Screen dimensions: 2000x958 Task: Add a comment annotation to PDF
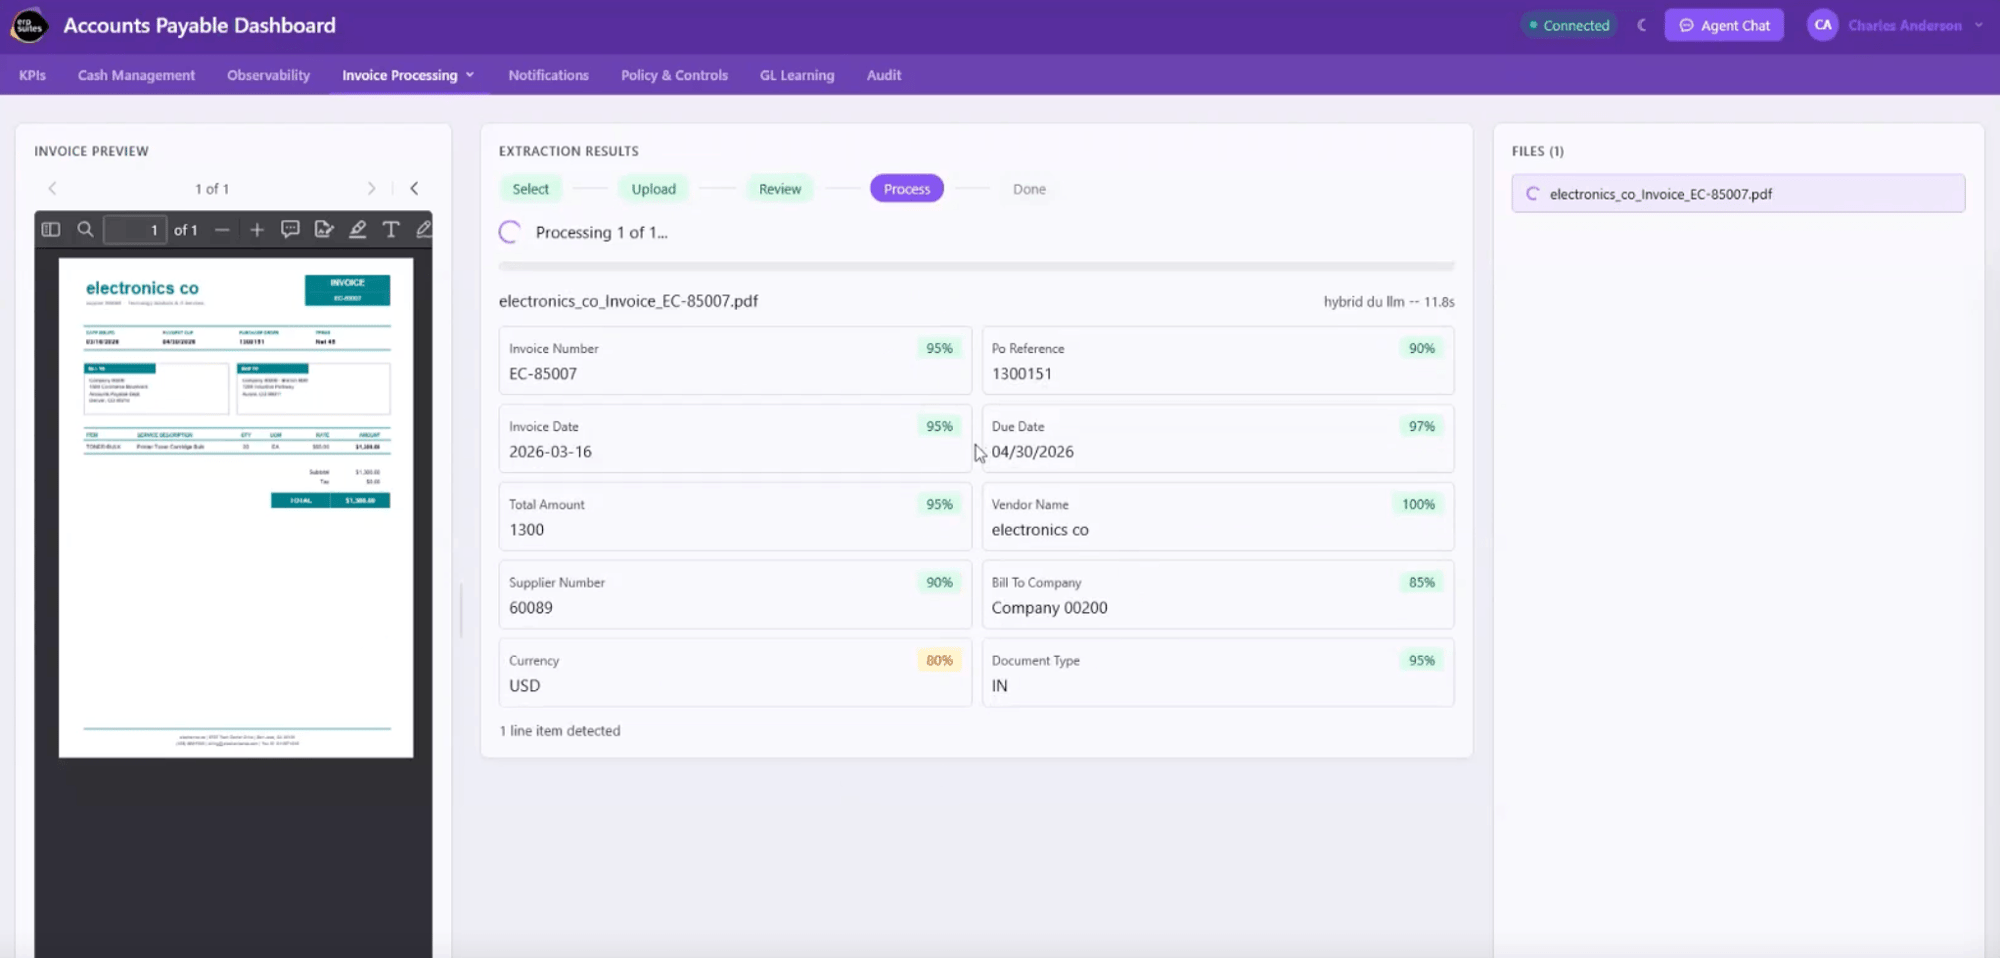click(290, 229)
